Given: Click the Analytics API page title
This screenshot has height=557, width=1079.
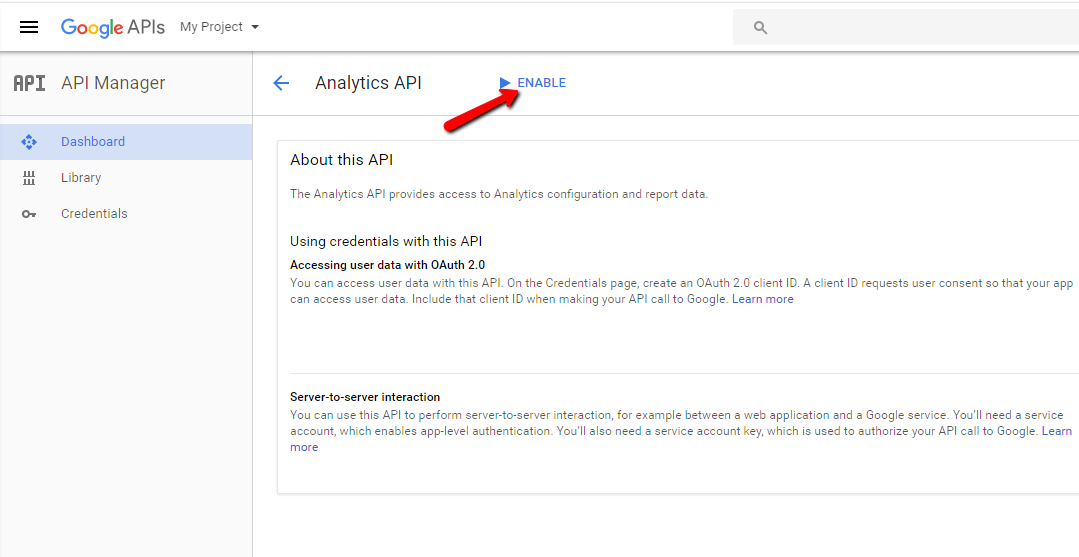Looking at the screenshot, I should tap(368, 83).
